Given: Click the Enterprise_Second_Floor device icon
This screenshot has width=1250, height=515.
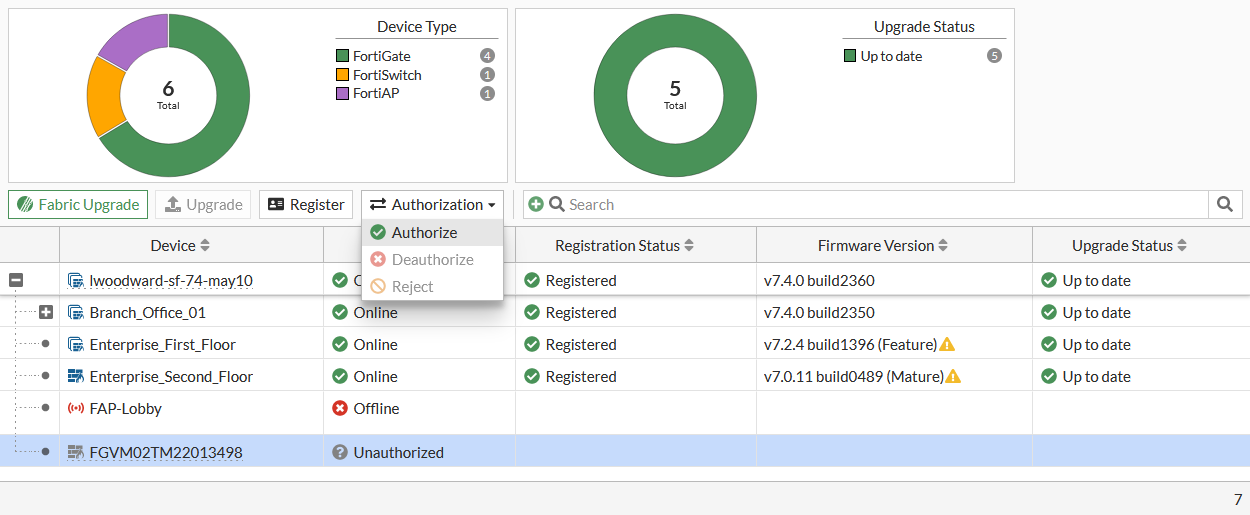Looking at the screenshot, I should tap(75, 377).
